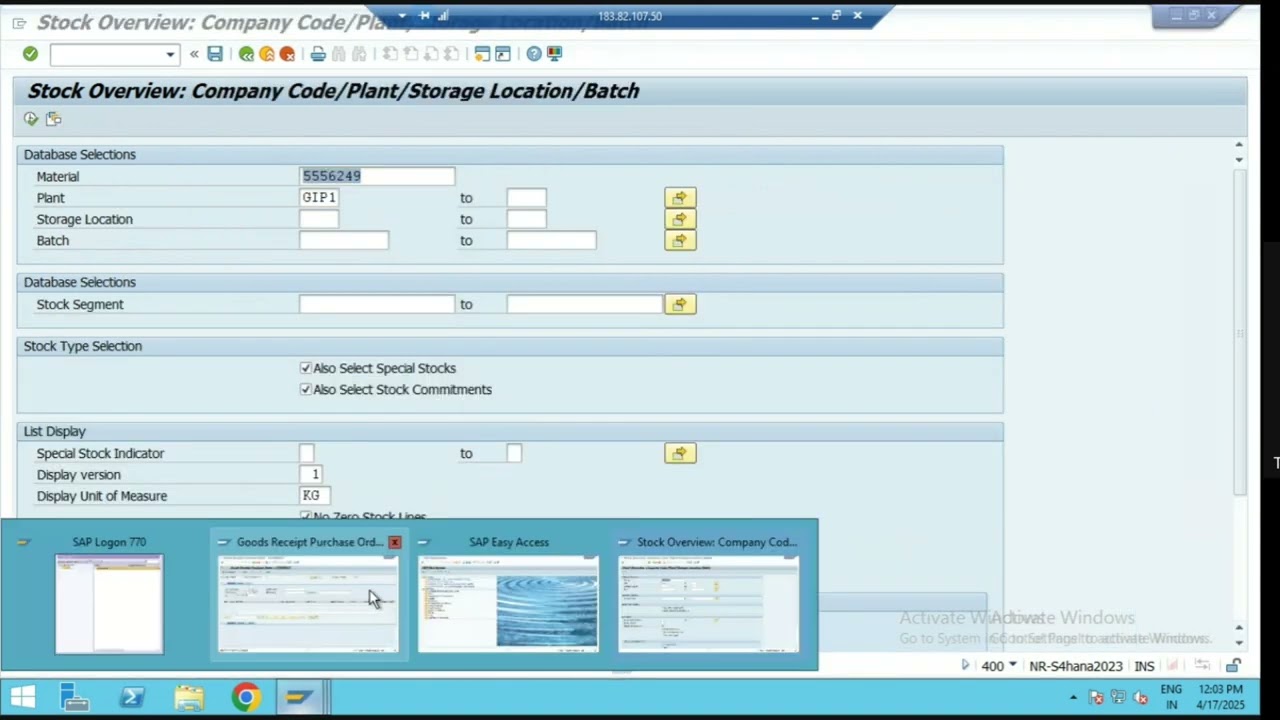Click the Previous Page icon
The image size is (1280, 720).
coord(411,54)
